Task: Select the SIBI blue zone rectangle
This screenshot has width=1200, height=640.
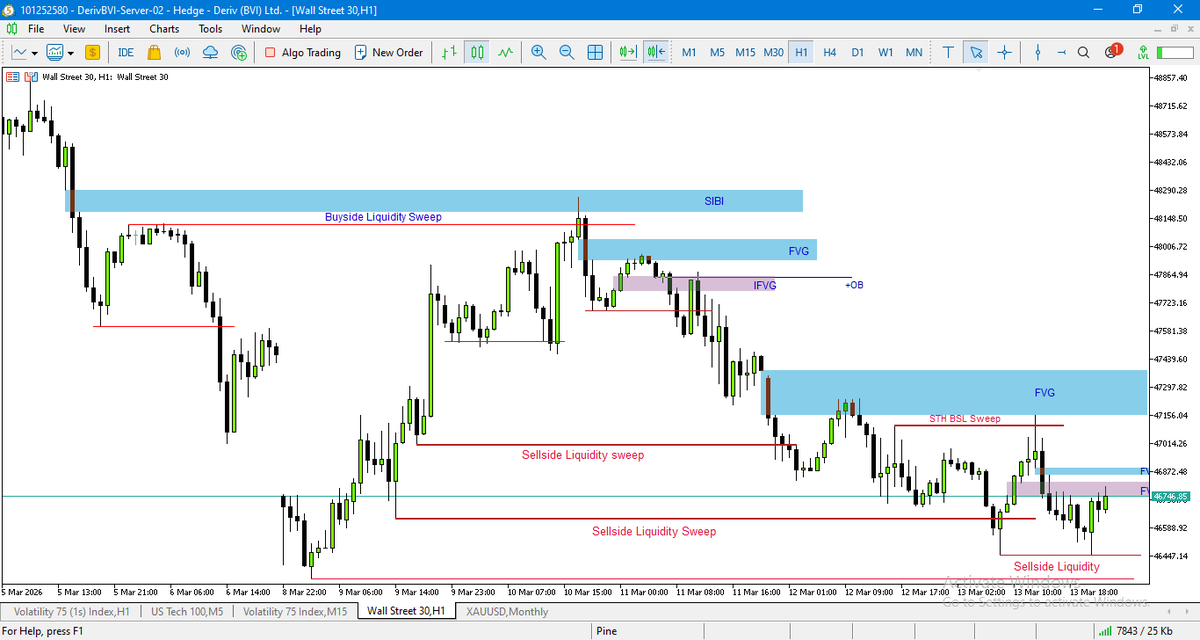Action: pyautogui.click(x=434, y=201)
